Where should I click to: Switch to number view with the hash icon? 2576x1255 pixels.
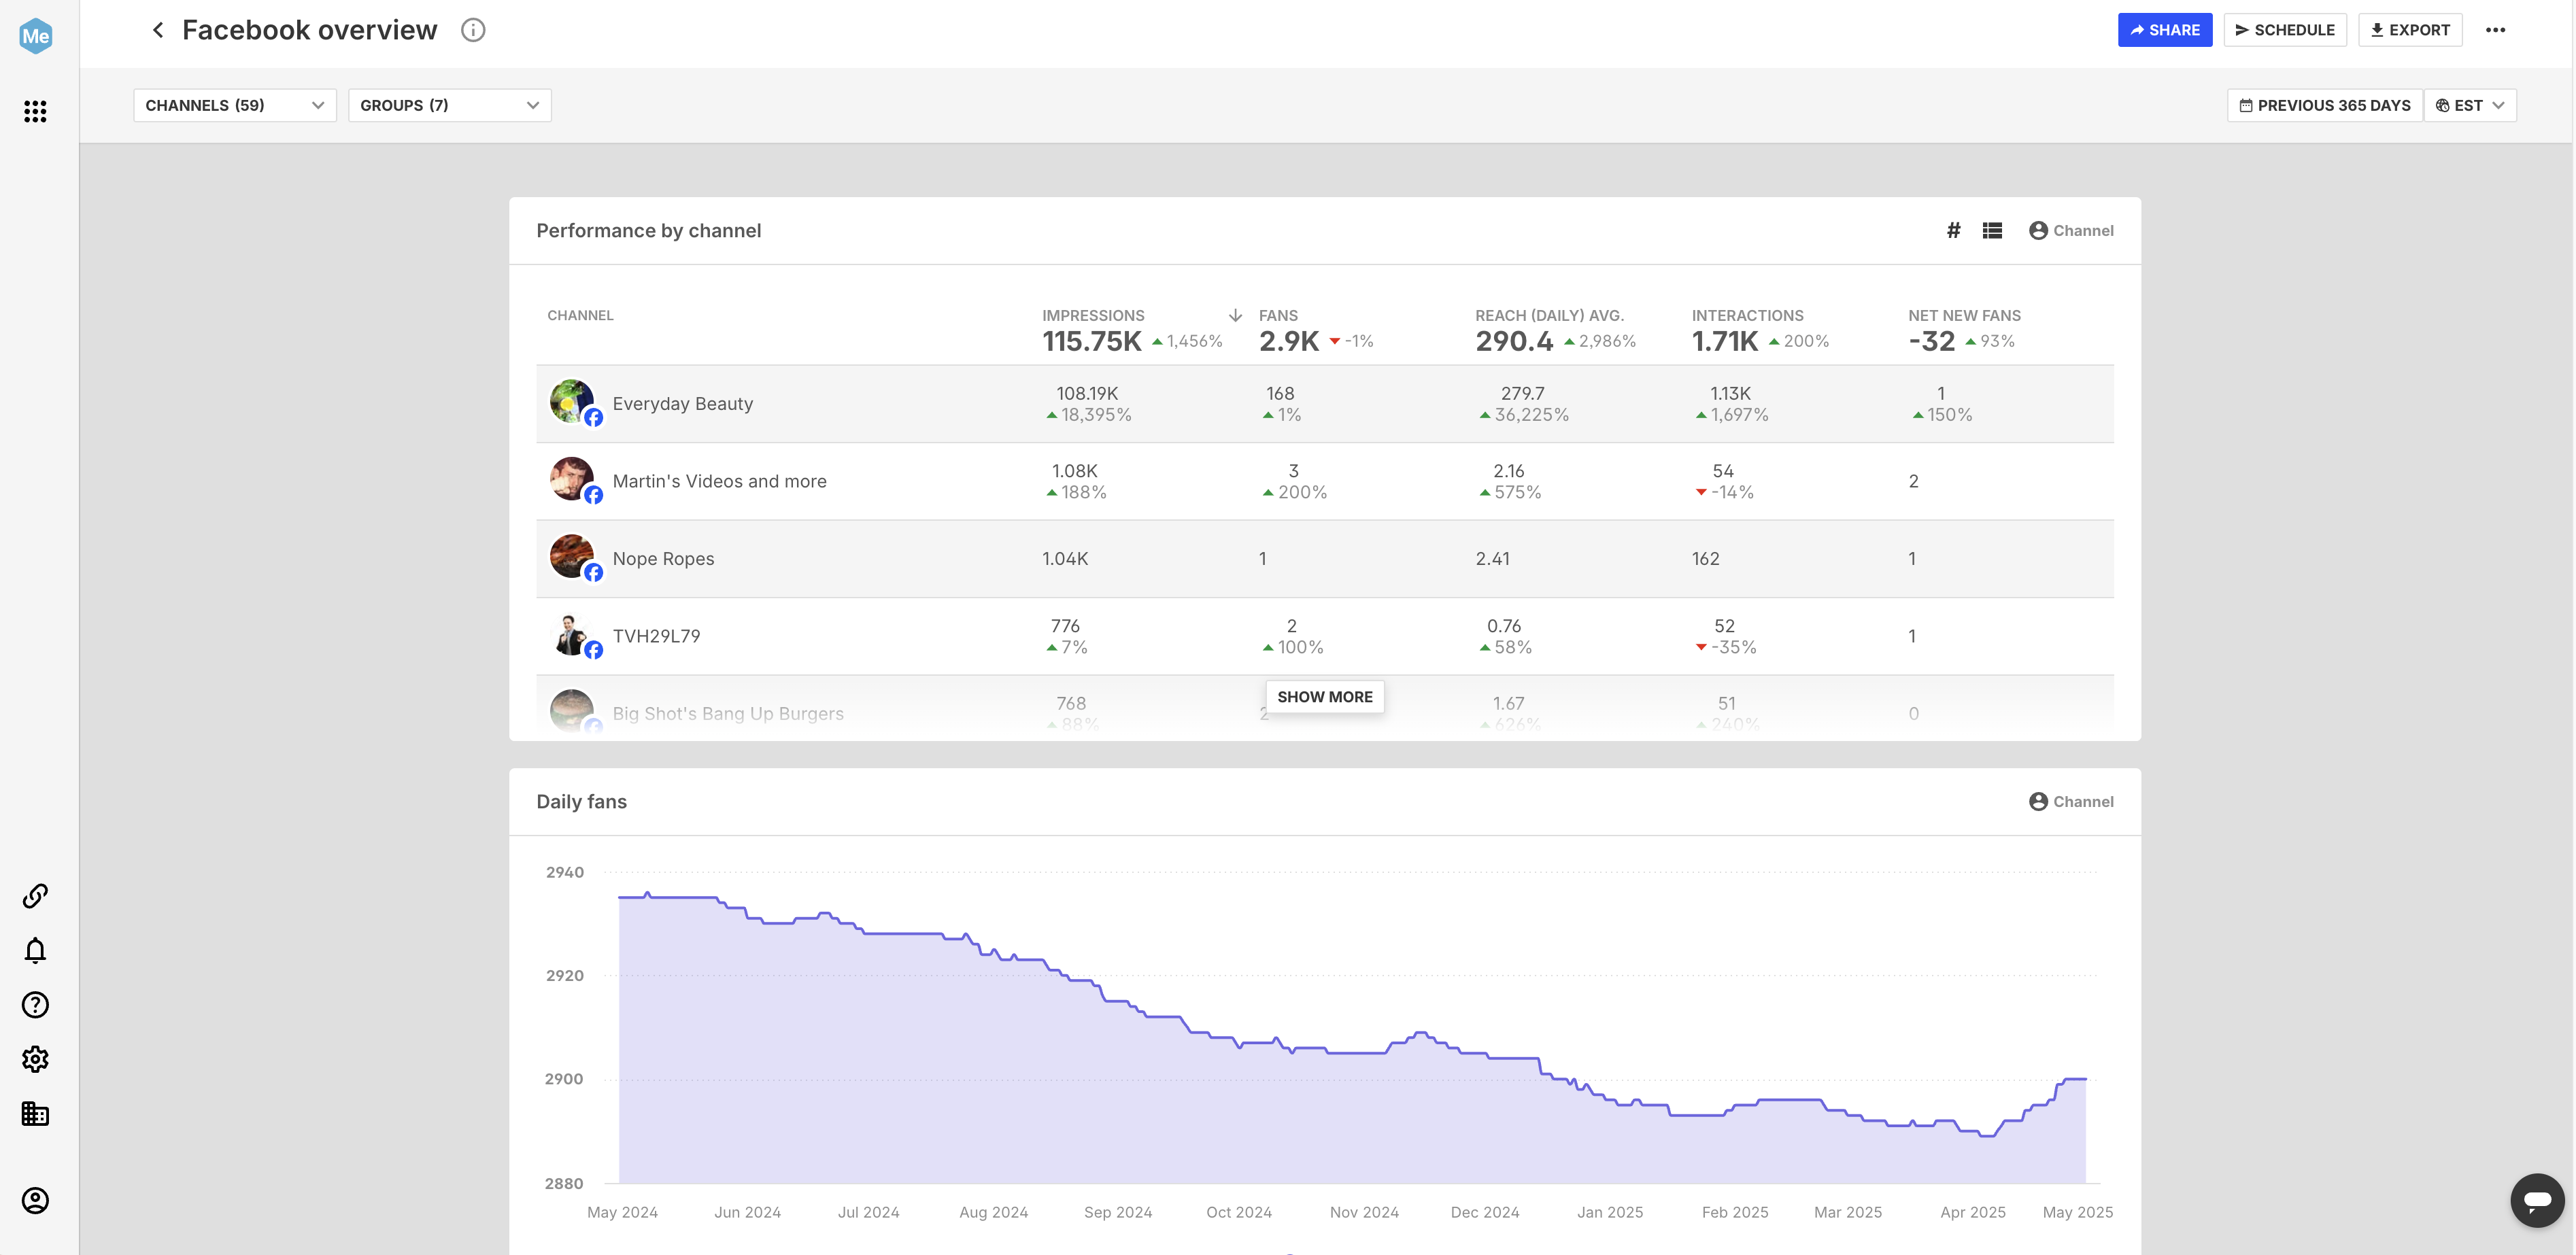[x=1953, y=230]
